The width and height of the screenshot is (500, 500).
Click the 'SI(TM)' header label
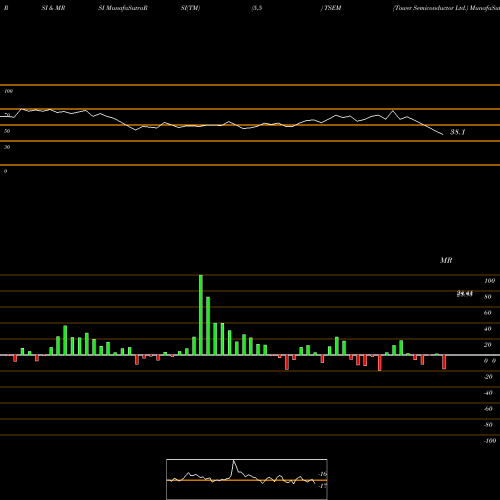pyautogui.click(x=190, y=8)
